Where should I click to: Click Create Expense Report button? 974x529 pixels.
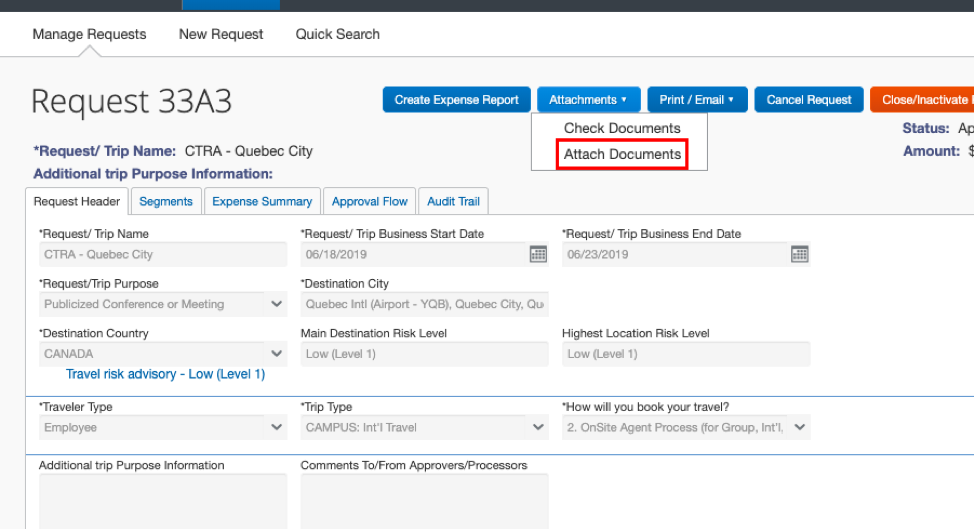[457, 99]
